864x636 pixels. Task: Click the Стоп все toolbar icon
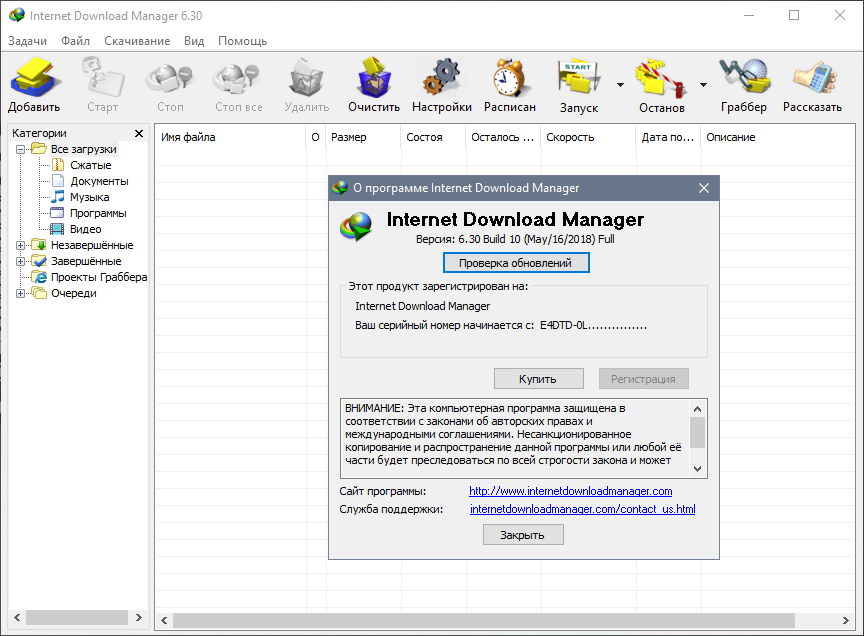tap(237, 77)
